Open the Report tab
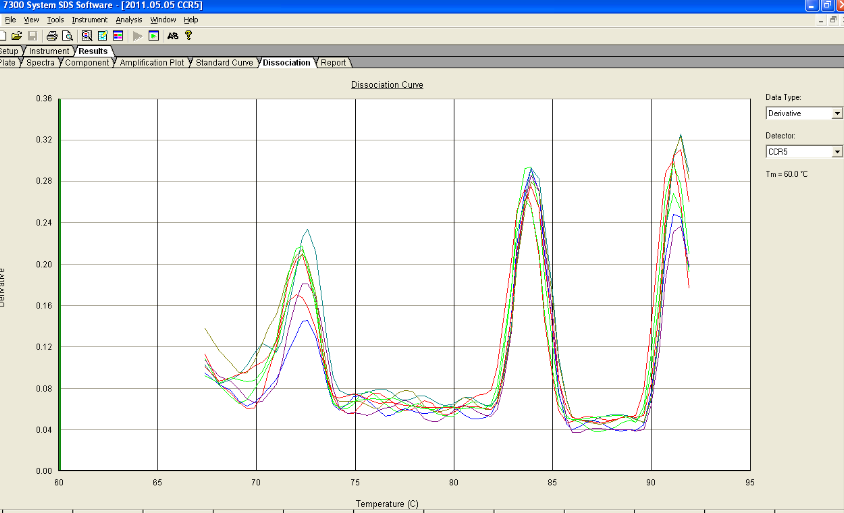 [x=333, y=63]
